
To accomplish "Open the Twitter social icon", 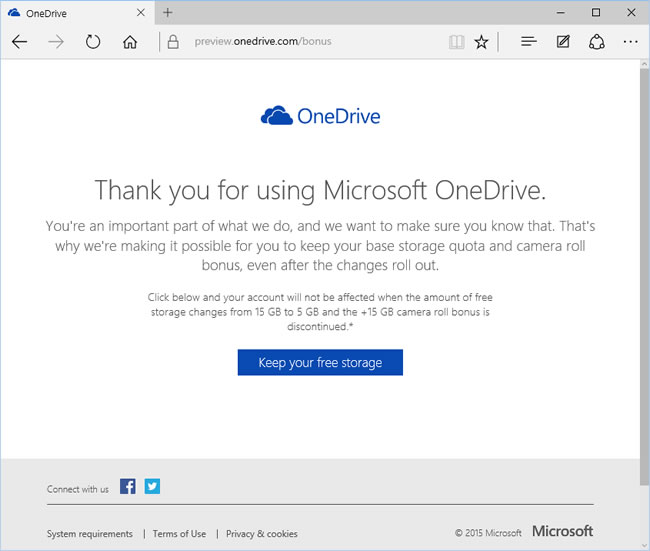I will point(152,487).
